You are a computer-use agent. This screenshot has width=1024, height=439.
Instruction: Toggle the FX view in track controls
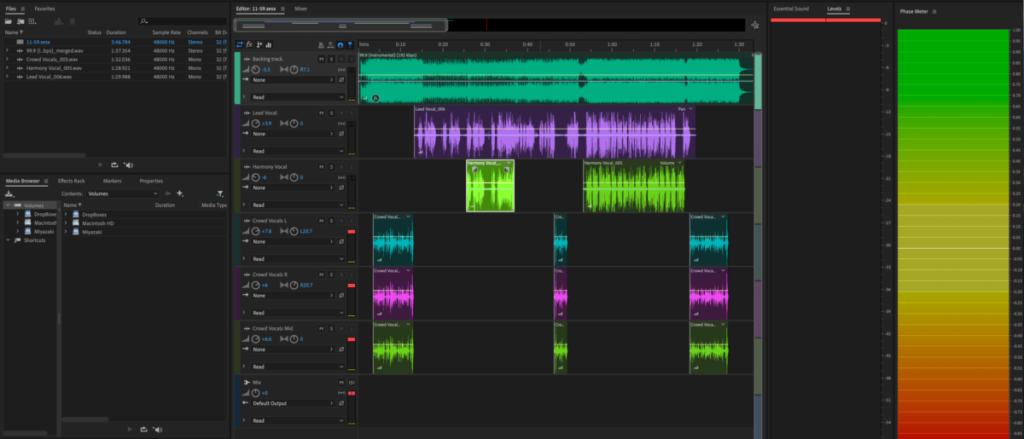coord(248,44)
